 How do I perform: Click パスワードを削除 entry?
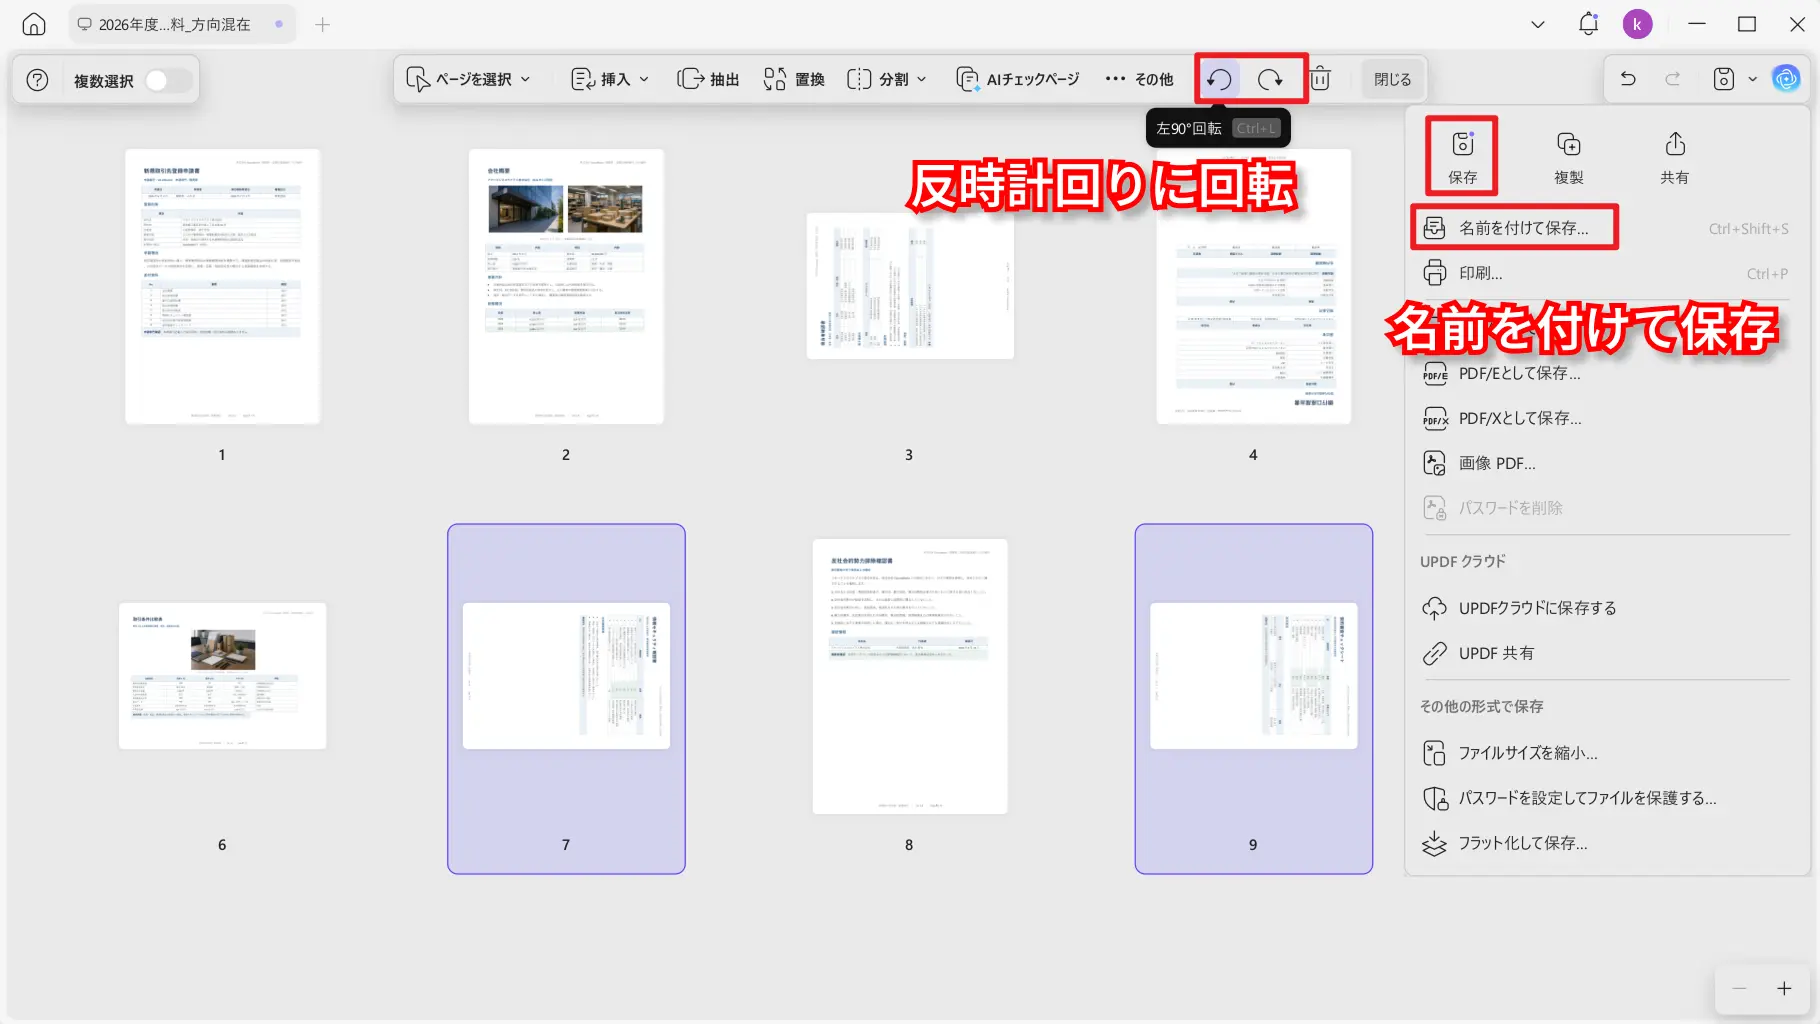coord(1604,508)
